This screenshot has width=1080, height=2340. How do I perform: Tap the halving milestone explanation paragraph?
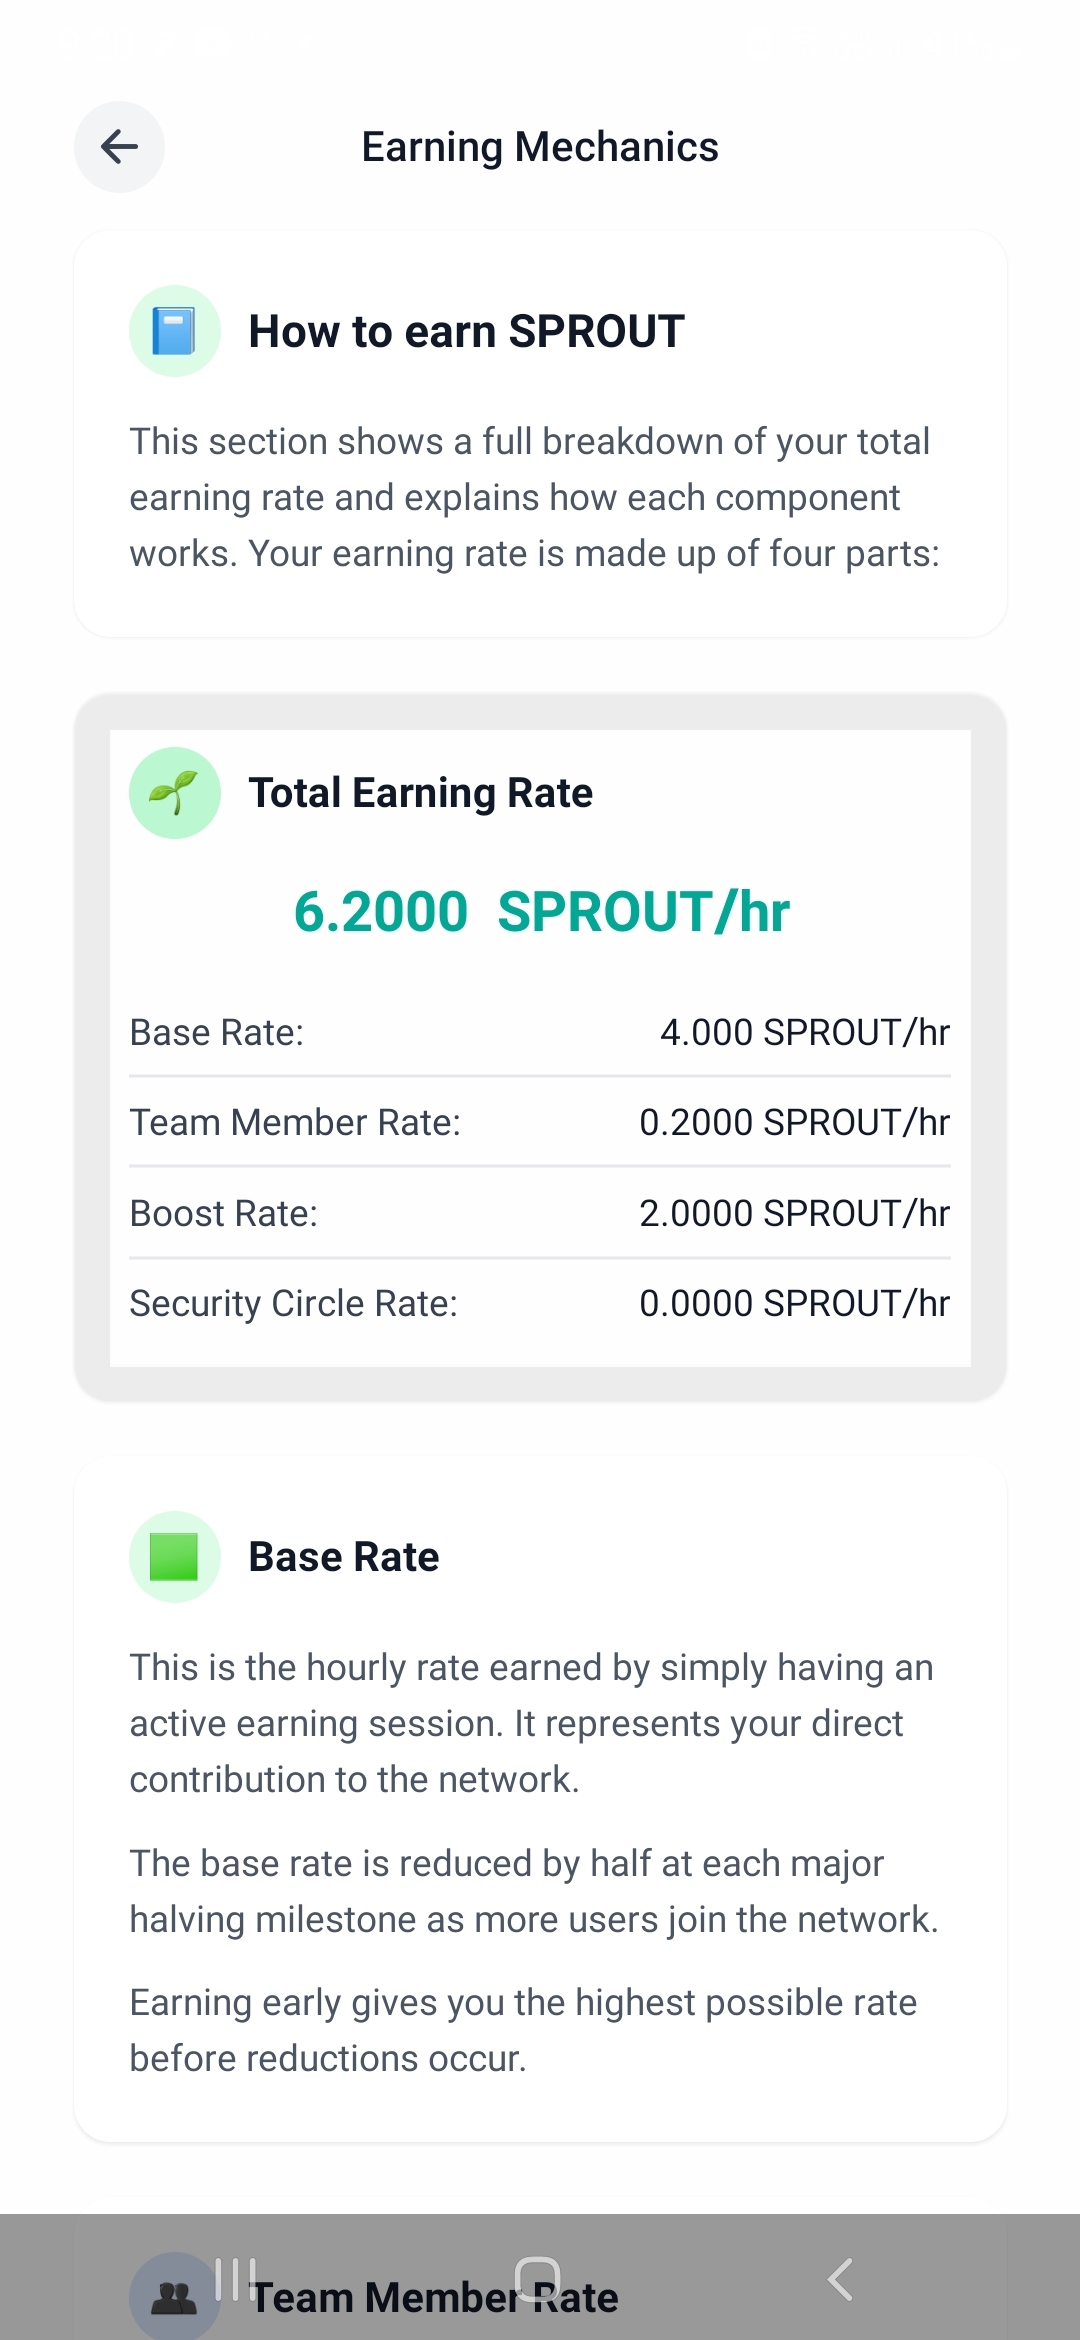point(534,1891)
